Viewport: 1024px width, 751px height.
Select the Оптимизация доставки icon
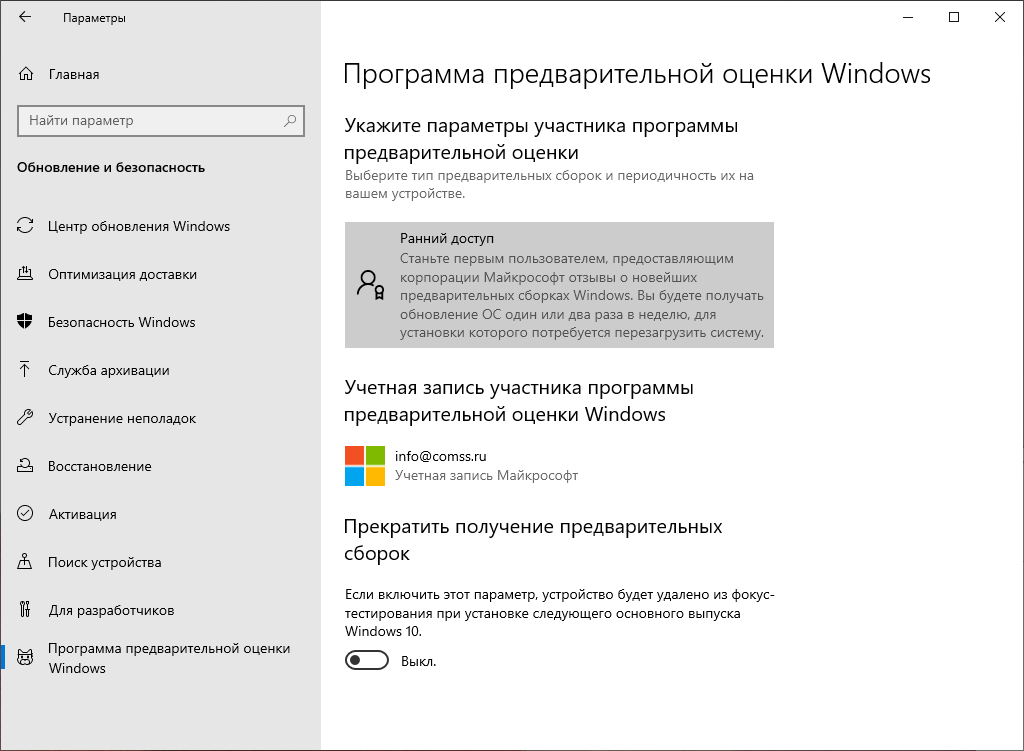[x=25, y=274]
